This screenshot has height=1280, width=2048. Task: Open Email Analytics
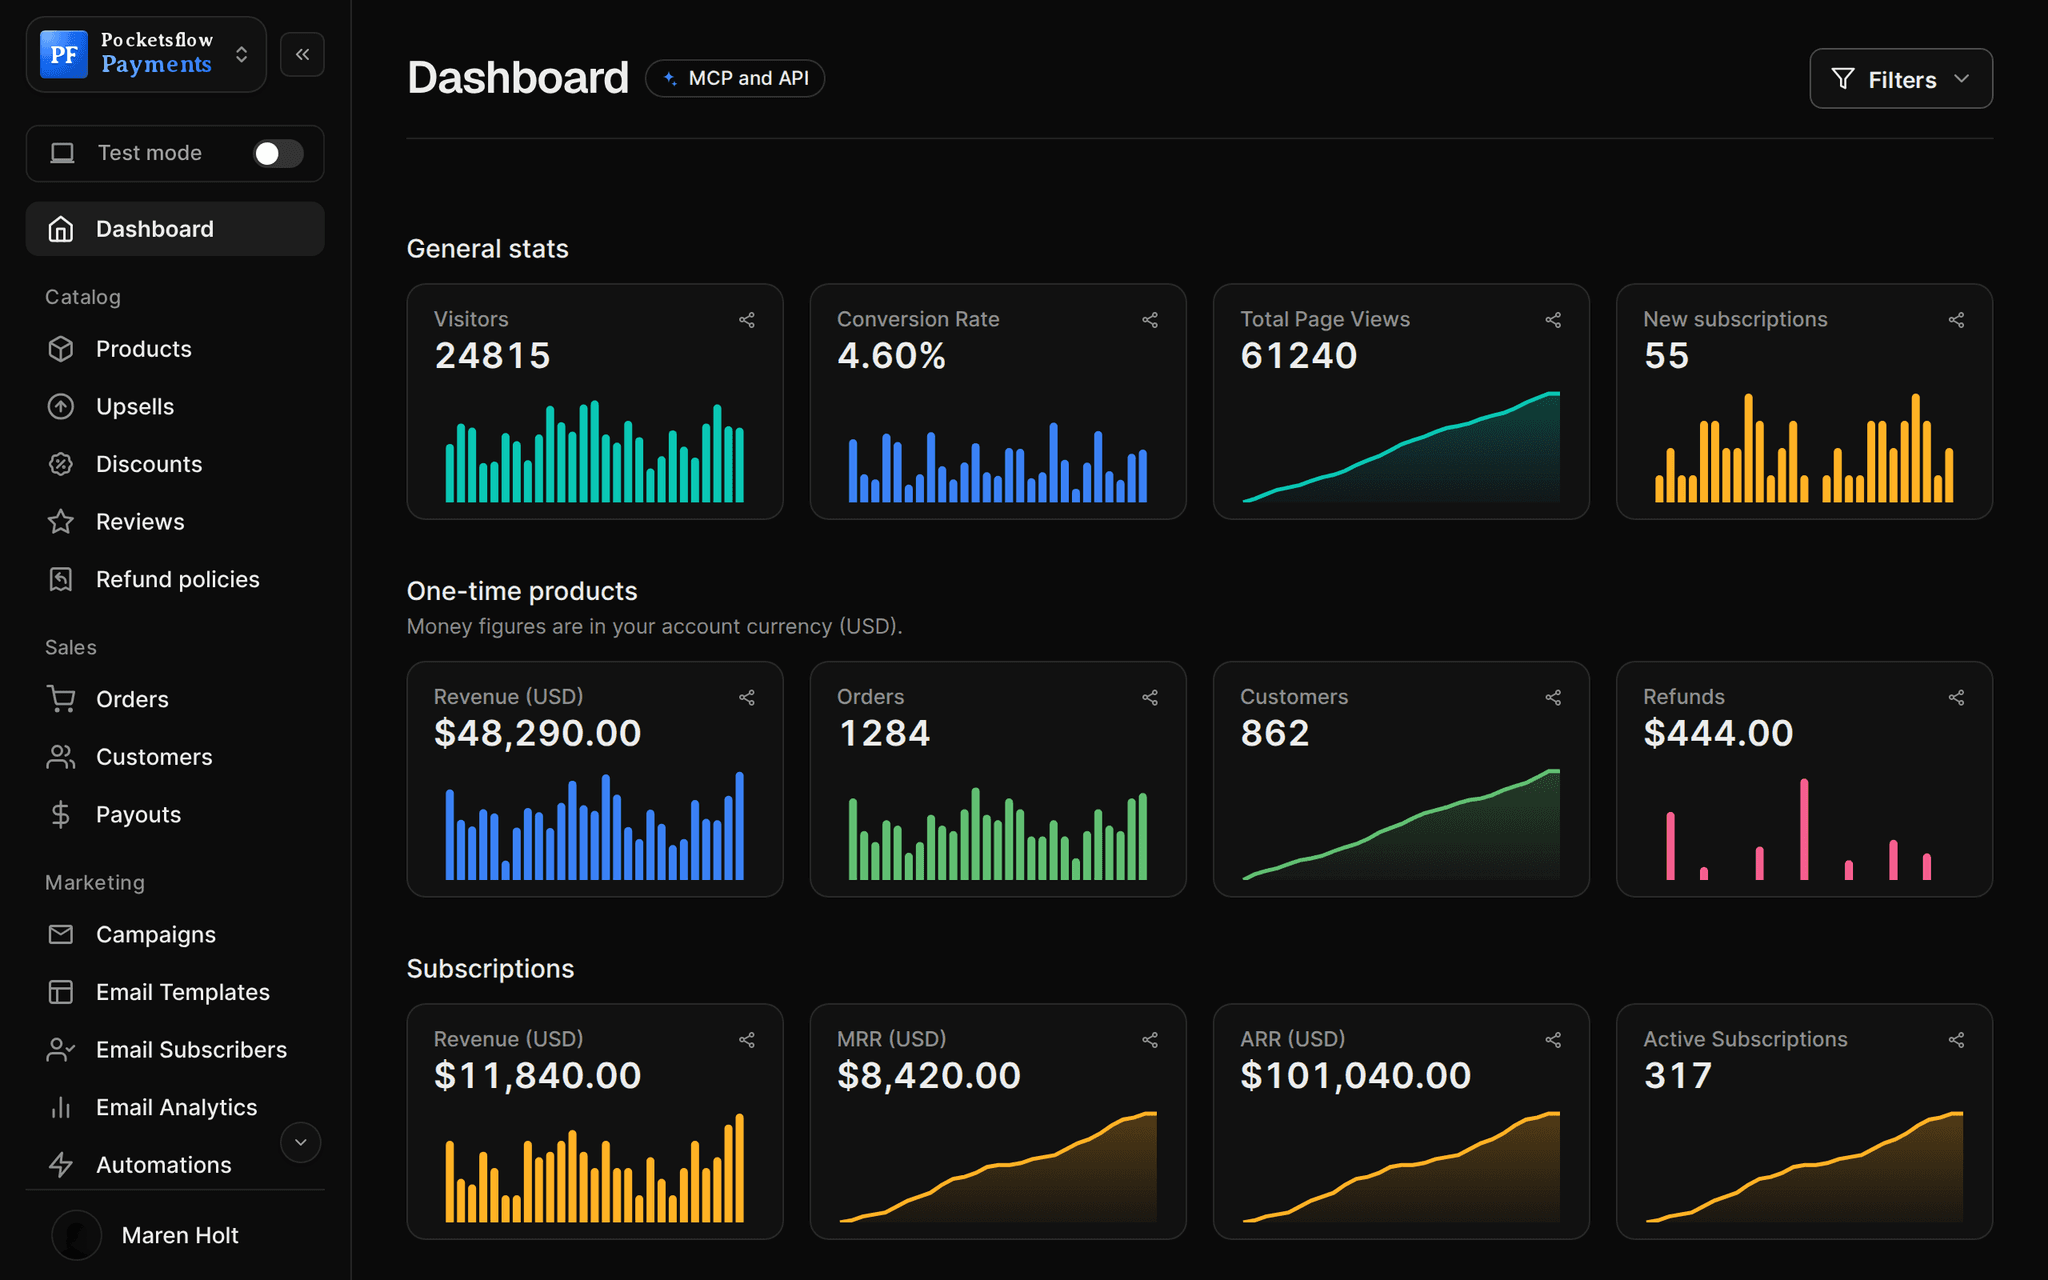coord(175,1107)
